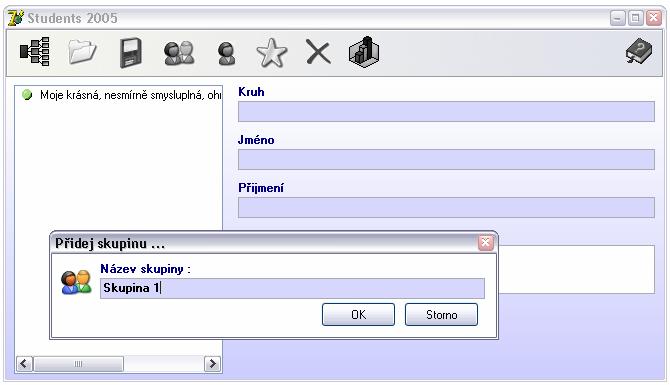The height and width of the screenshot is (385, 670).
Task: Select the 'Moje krásná' tree item
Action: pyautogui.click(x=130, y=95)
